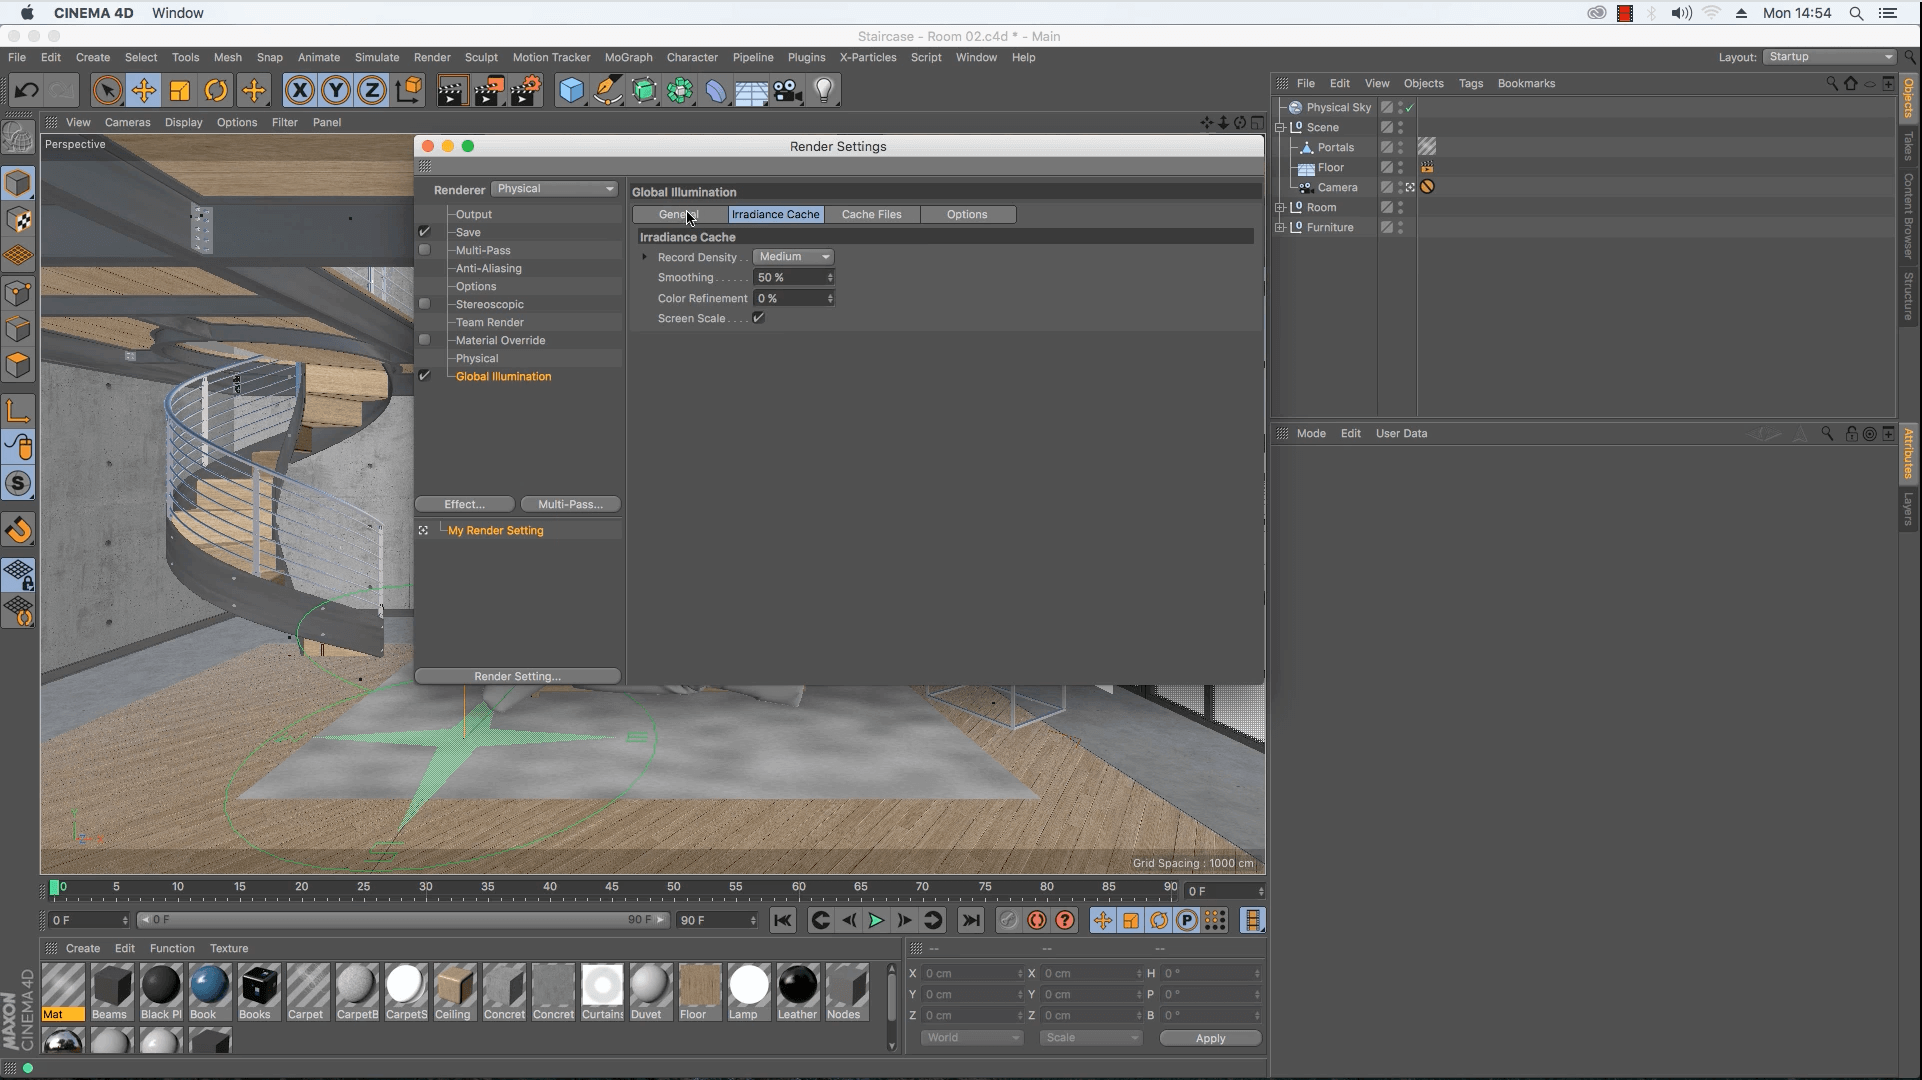Click the Light bulb icon
1922x1080 pixels.
click(x=823, y=91)
